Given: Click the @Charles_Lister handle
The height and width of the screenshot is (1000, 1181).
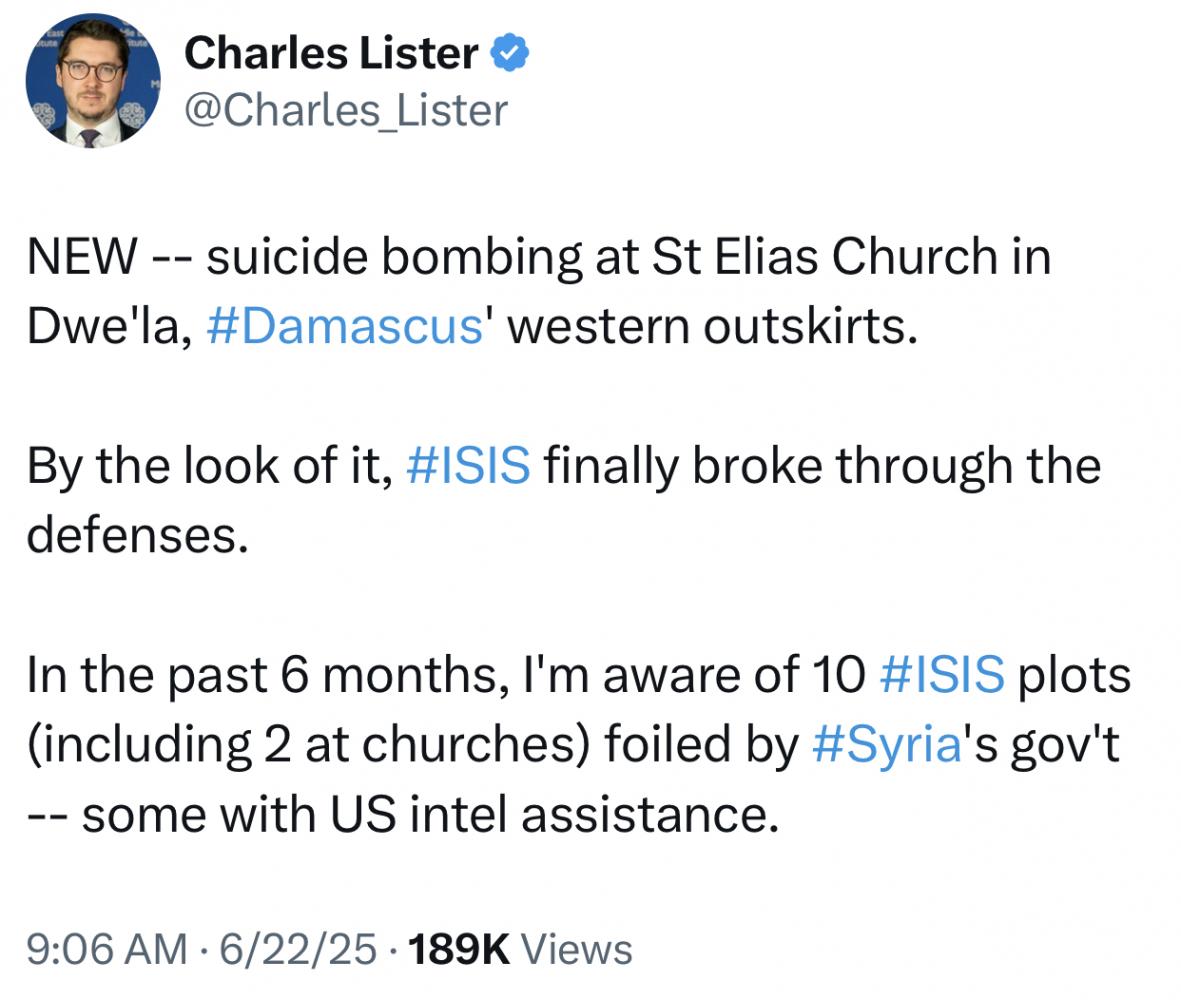Looking at the screenshot, I should [346, 111].
